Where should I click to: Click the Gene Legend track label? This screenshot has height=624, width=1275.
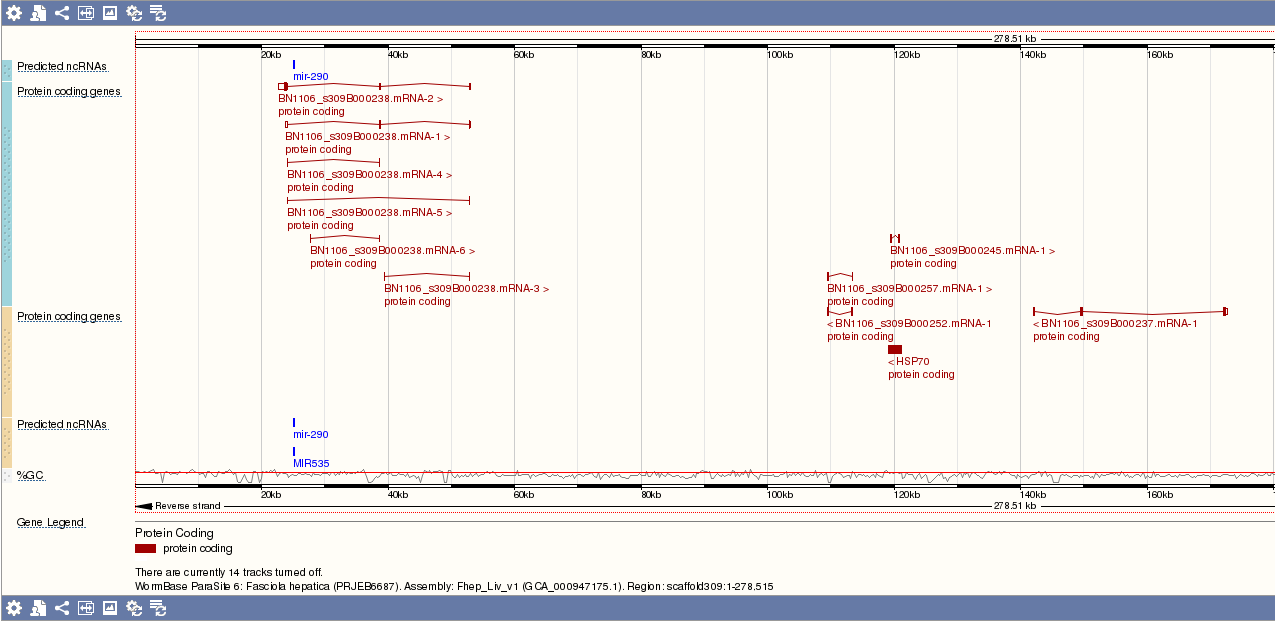[50, 523]
